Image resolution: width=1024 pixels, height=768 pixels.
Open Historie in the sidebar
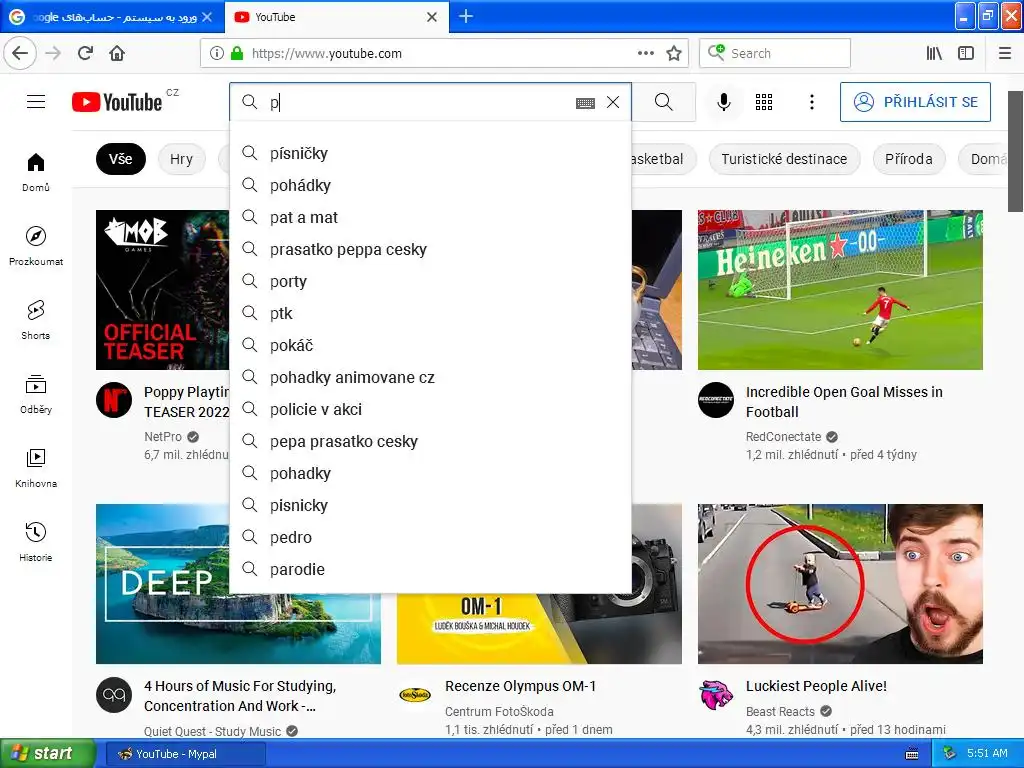pyautogui.click(x=36, y=541)
